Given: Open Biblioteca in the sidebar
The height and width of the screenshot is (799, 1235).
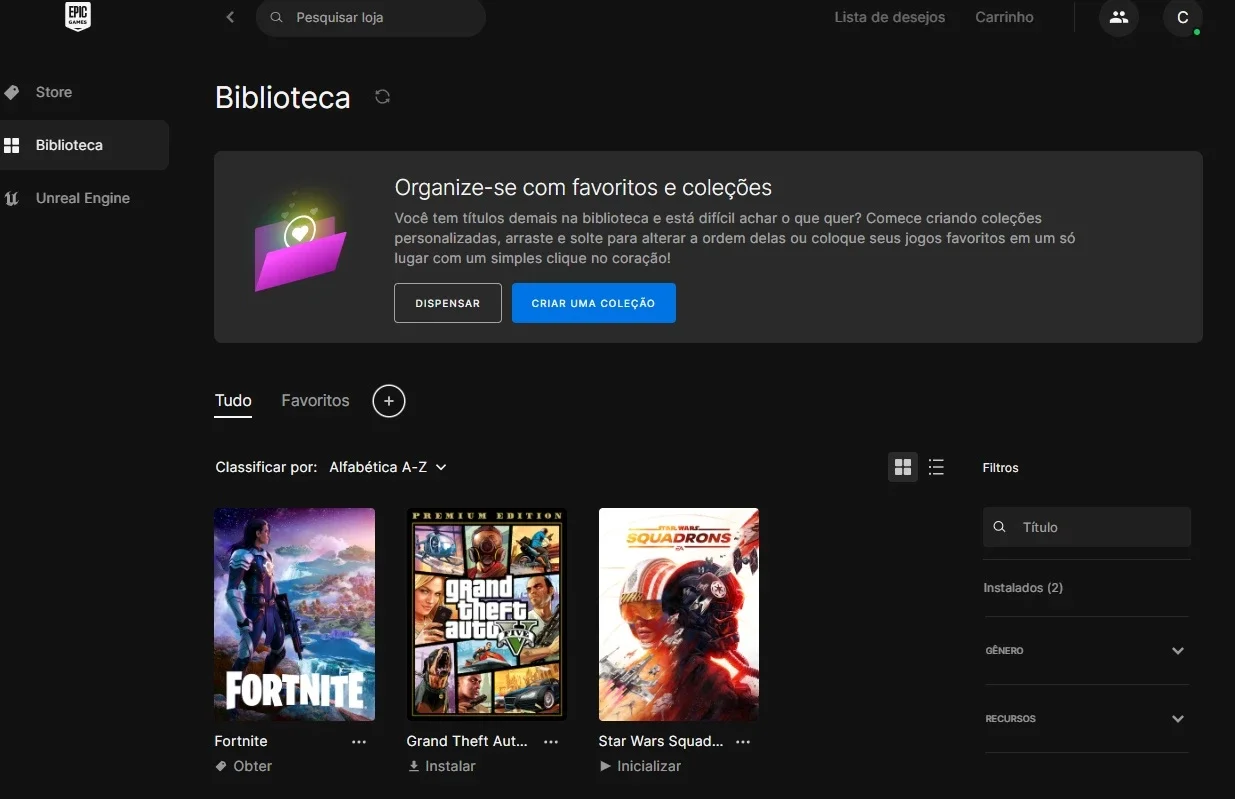Looking at the screenshot, I should 84,145.
